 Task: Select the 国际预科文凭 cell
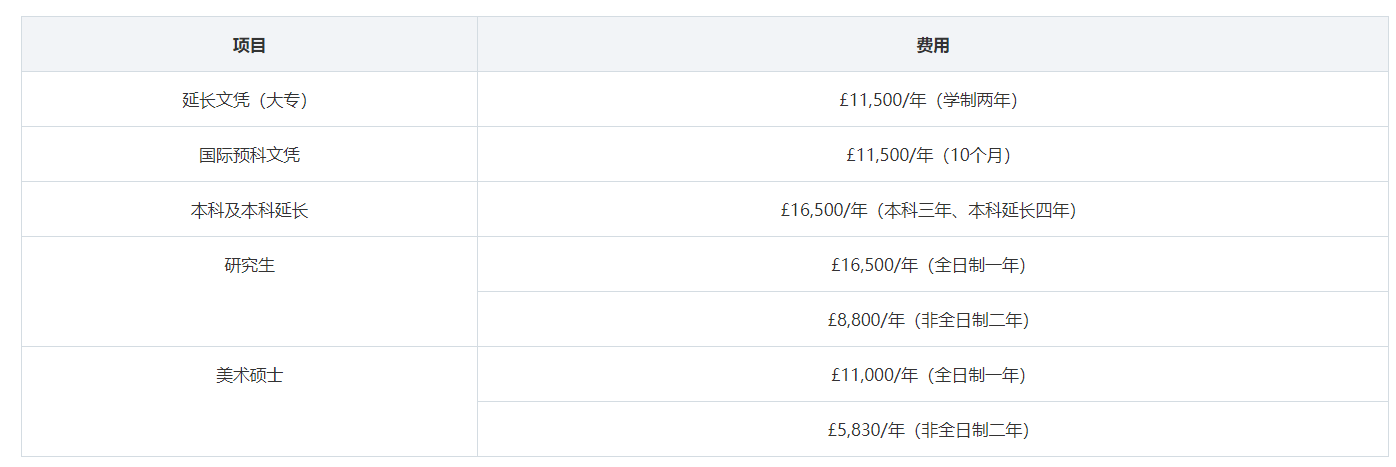point(249,155)
